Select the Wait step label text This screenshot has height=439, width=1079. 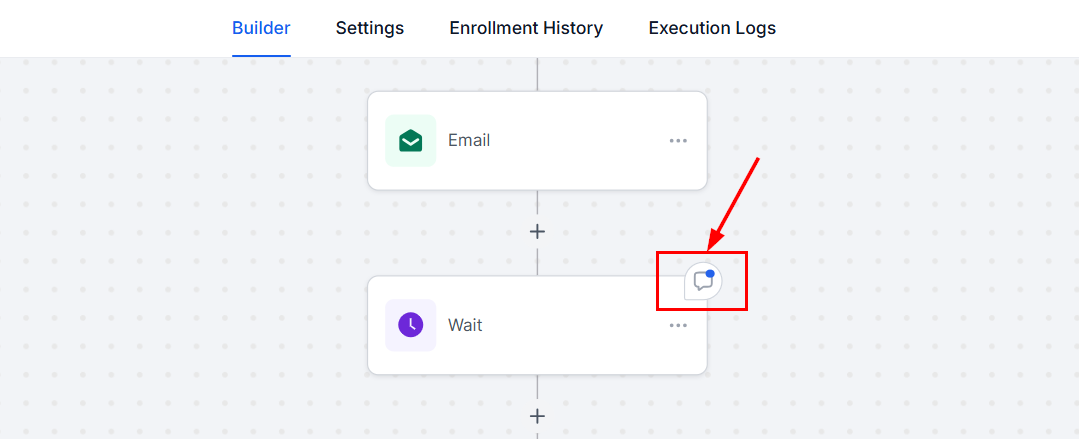[465, 325]
